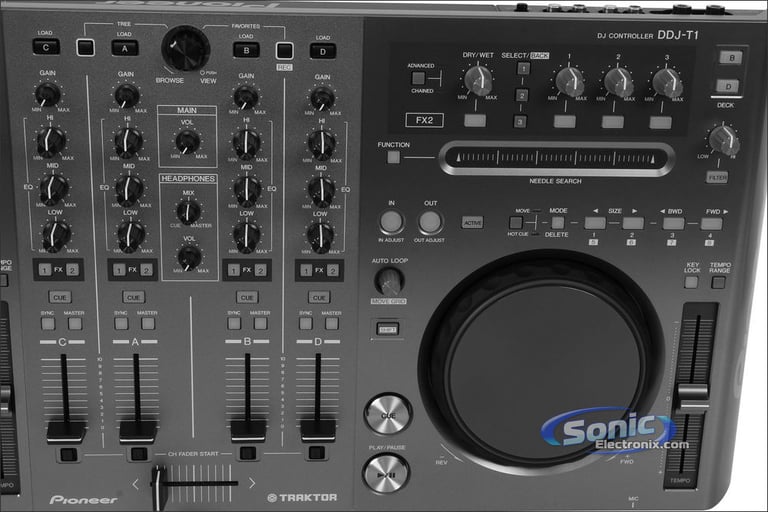Click the FX2 DRY/WET knob

pyautogui.click(x=478, y=80)
